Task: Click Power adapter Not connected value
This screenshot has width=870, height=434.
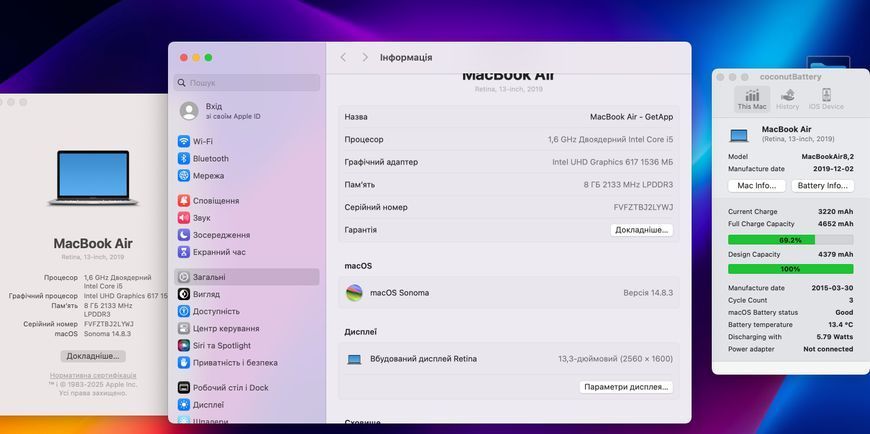Action: 828,349
